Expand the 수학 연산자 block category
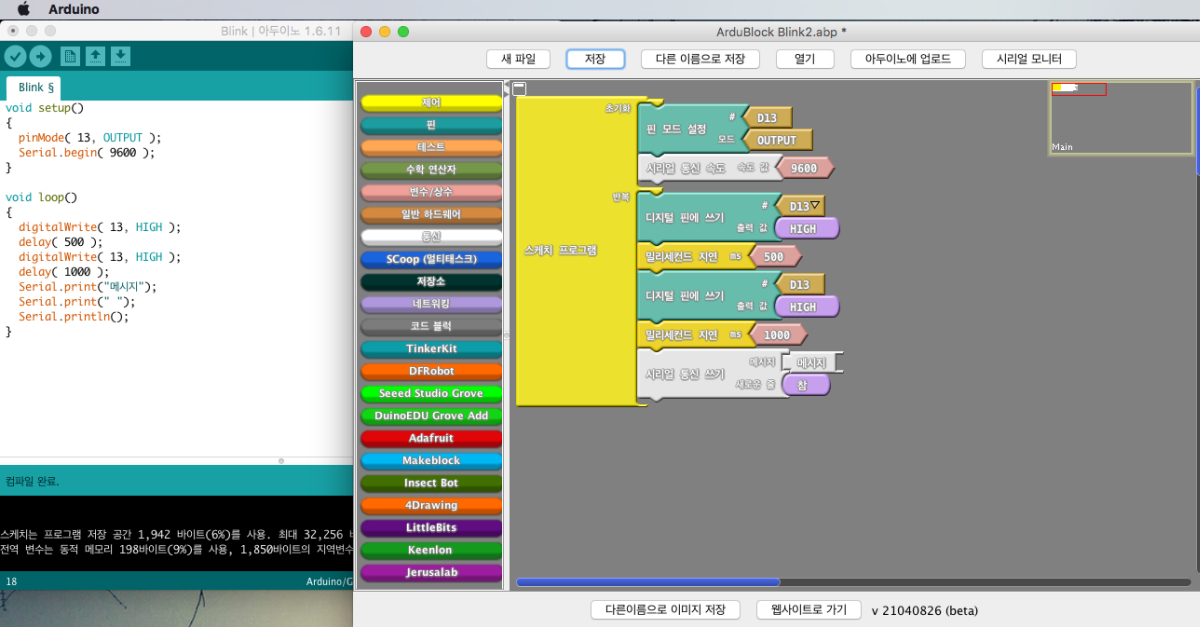 coord(431,170)
